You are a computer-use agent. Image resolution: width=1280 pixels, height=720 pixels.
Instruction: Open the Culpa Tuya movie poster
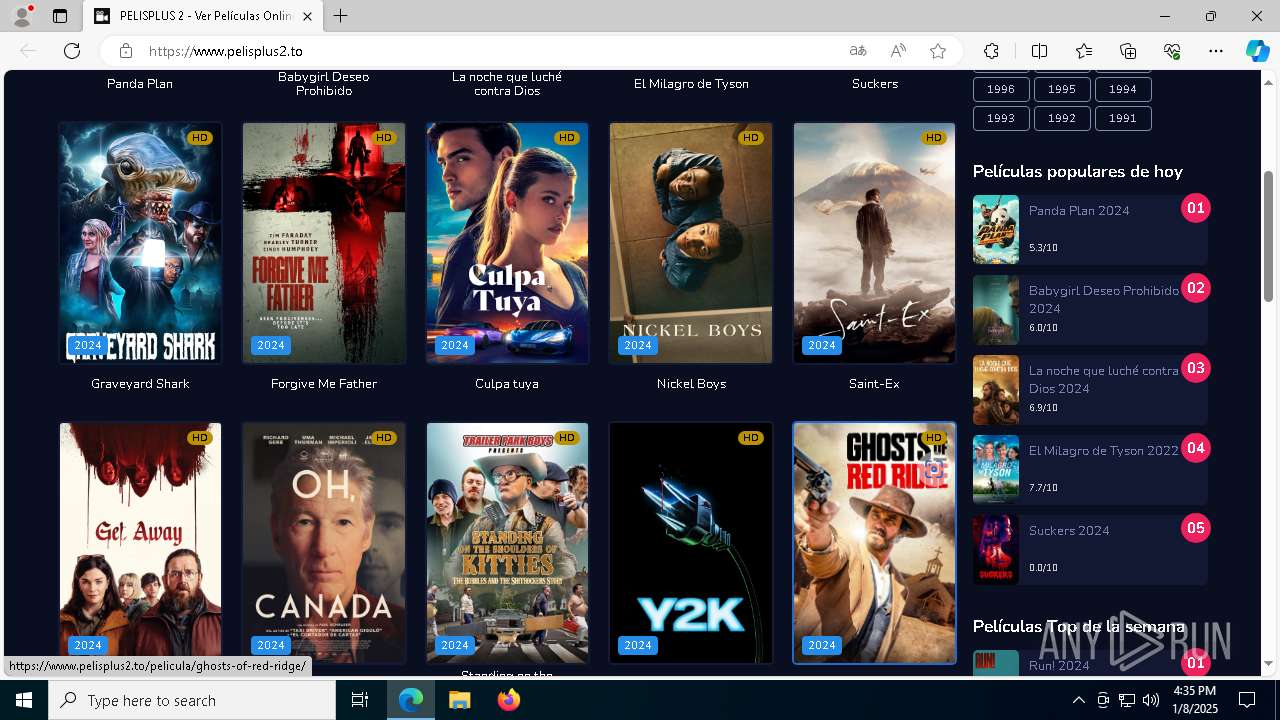(x=507, y=243)
